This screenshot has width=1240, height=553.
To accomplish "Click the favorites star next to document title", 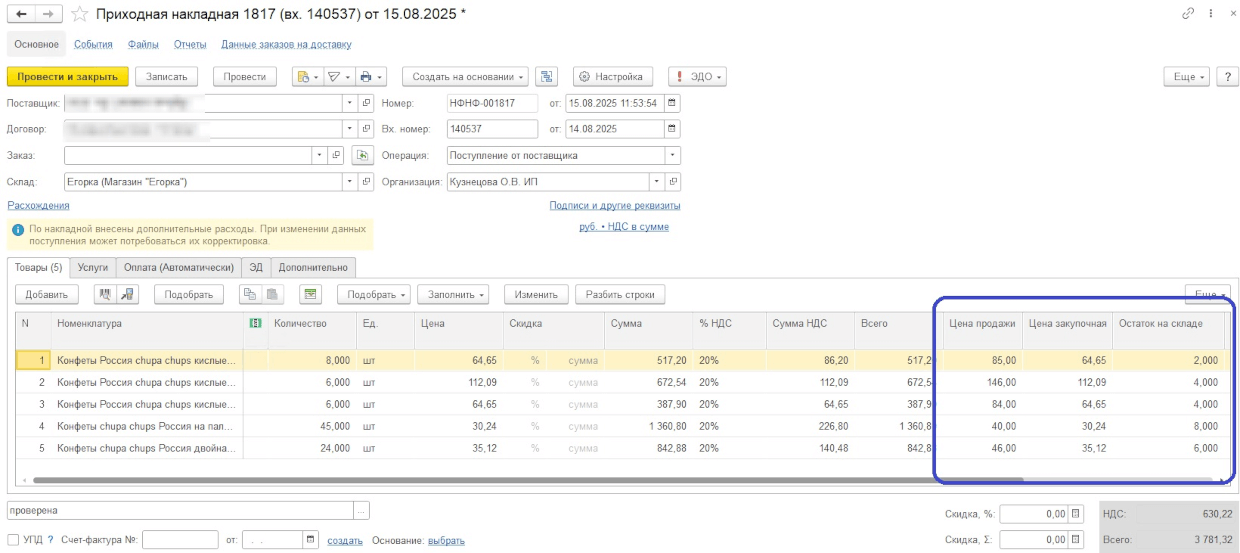I will [x=80, y=14].
